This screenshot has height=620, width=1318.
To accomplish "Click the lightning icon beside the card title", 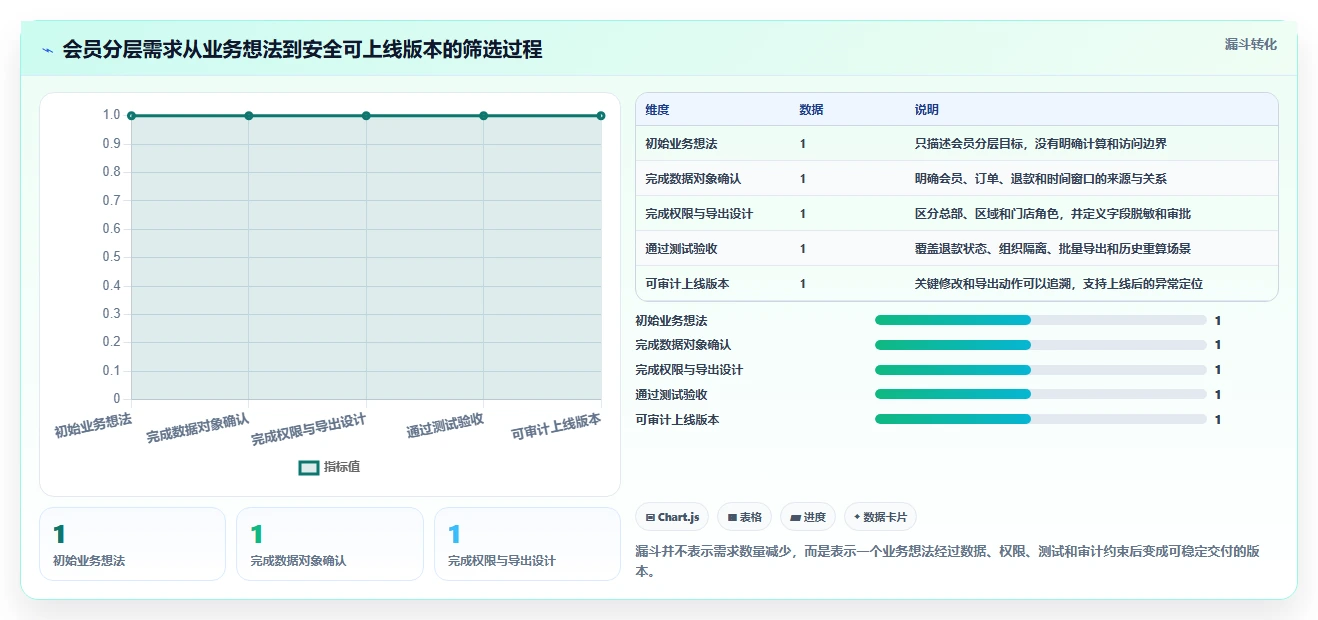I will [48, 50].
